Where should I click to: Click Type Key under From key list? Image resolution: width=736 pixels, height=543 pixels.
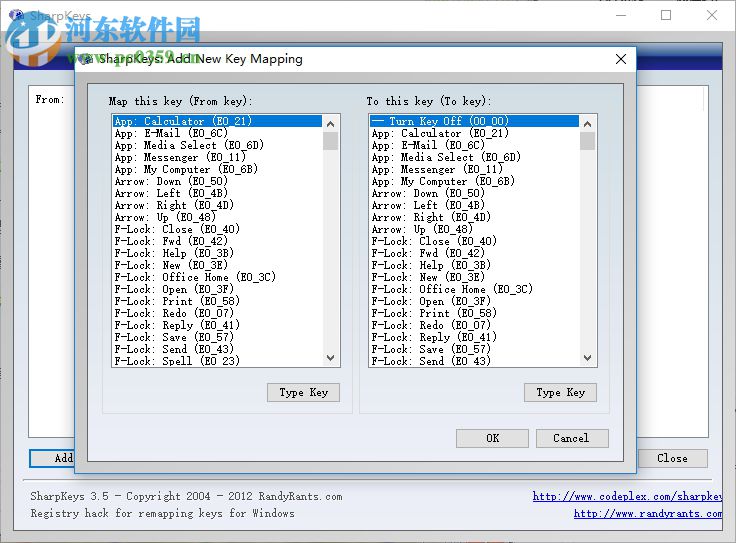coord(303,393)
